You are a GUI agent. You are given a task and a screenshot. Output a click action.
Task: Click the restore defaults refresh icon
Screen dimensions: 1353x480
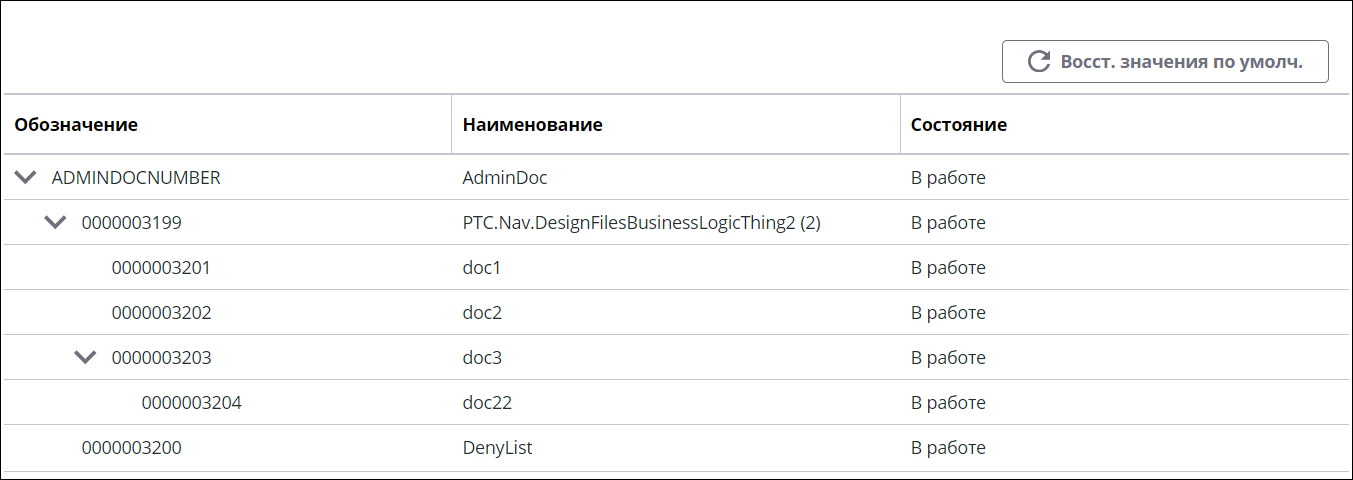1039,62
